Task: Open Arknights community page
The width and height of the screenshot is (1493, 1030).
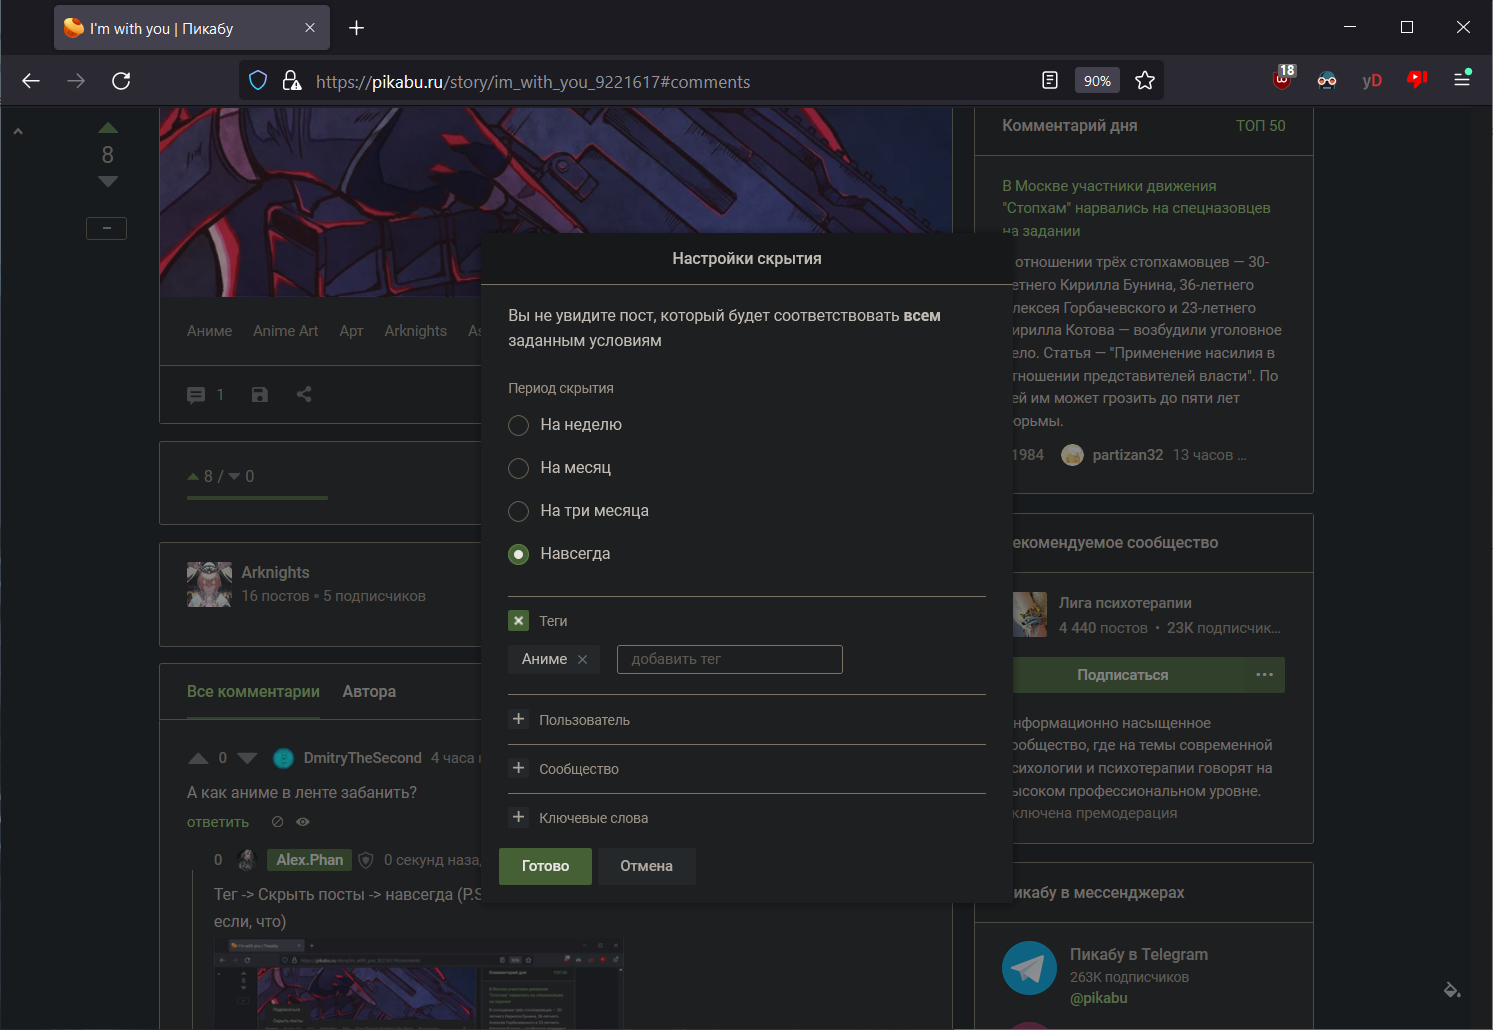Action: point(275,573)
